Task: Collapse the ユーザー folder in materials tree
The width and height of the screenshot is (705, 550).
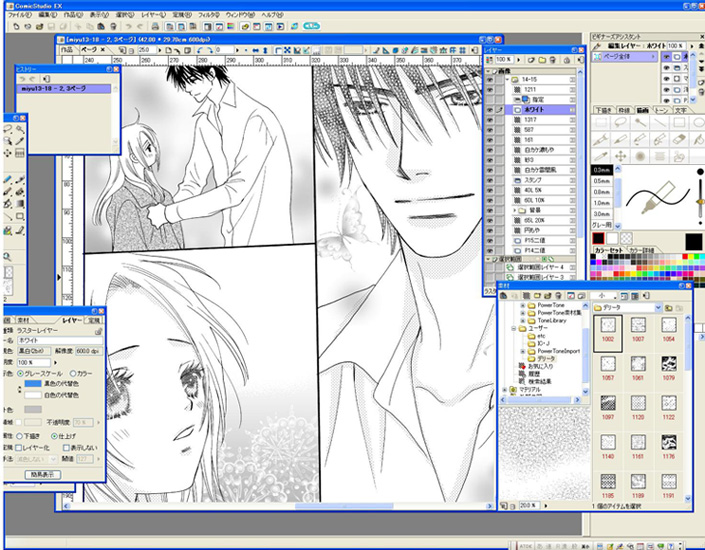Action: 514,328
